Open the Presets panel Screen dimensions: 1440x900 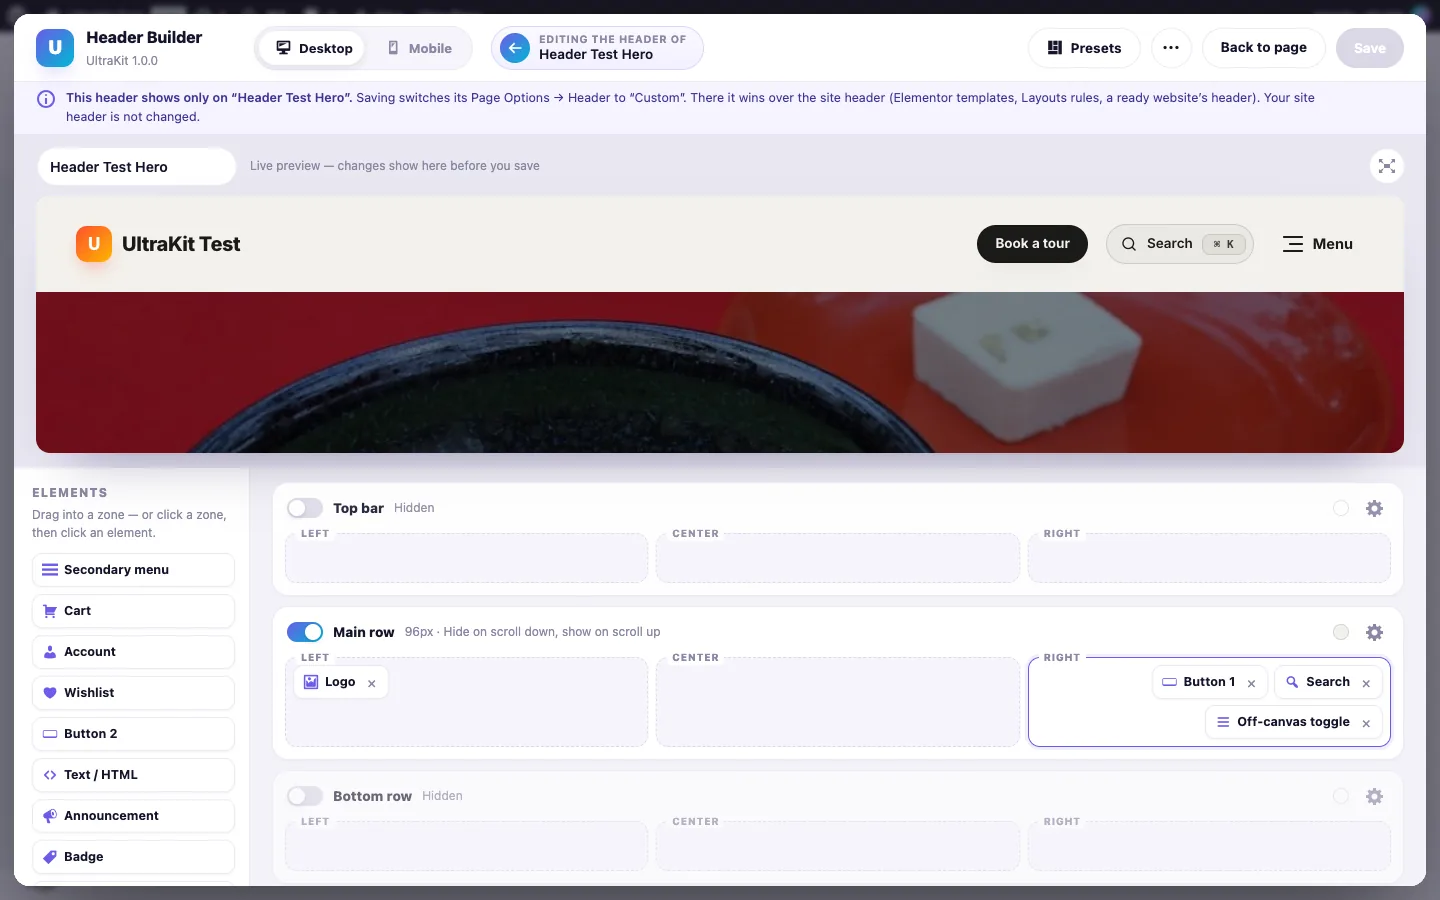coord(1084,48)
